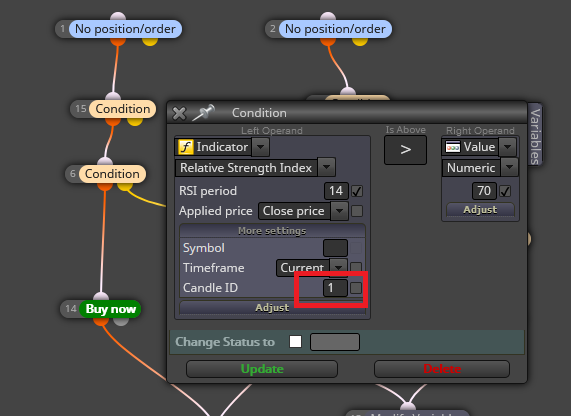This screenshot has height=416, width=571.
Task: Click the Symbol input field
Action: (x=335, y=248)
